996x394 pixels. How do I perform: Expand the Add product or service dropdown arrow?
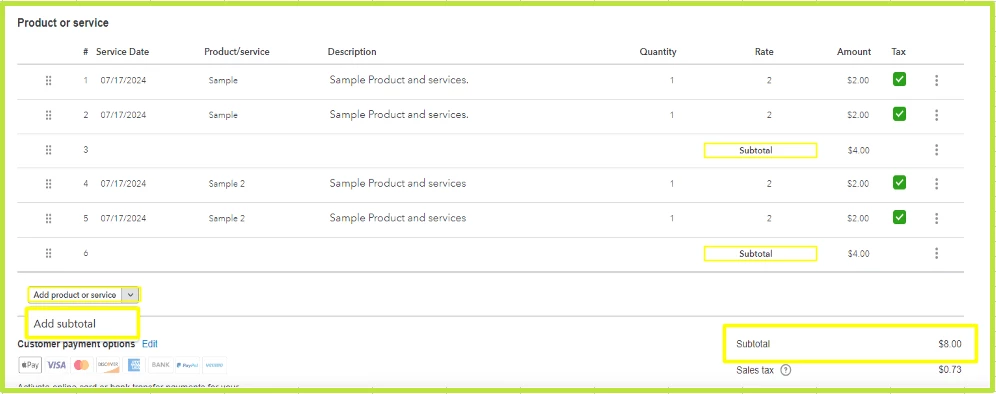coord(130,295)
